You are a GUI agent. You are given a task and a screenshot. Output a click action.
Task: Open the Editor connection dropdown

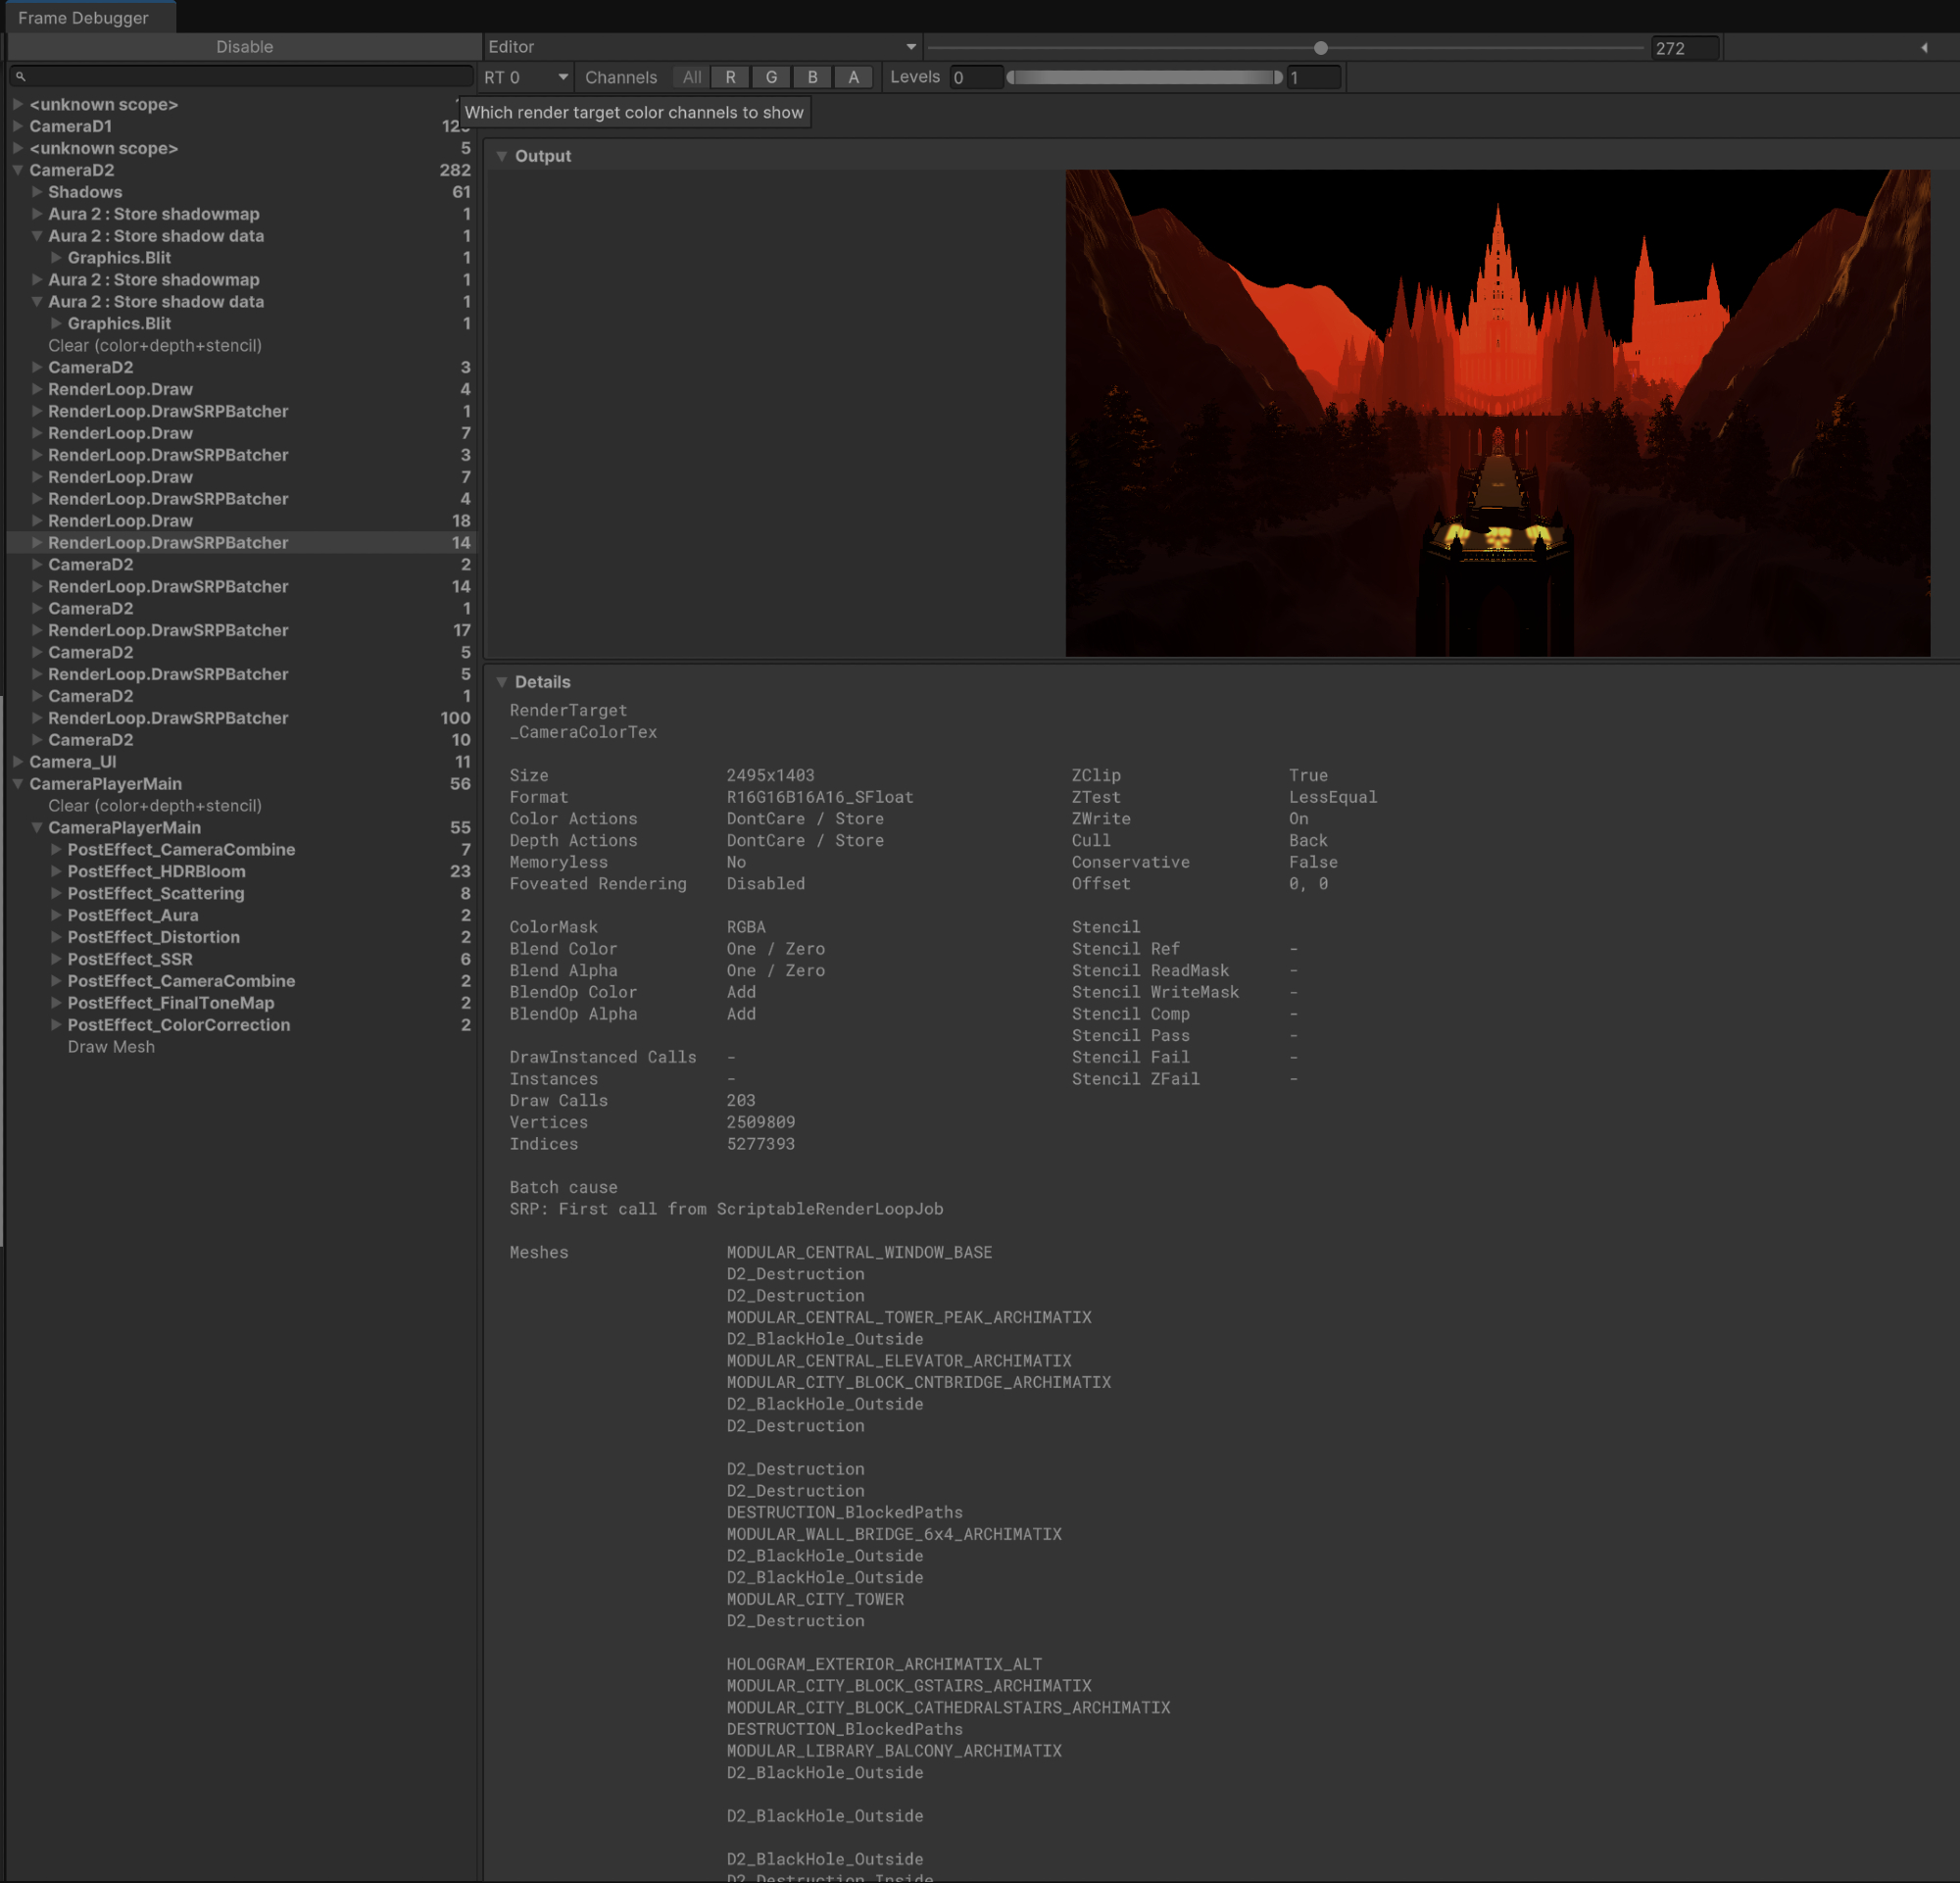[x=702, y=47]
